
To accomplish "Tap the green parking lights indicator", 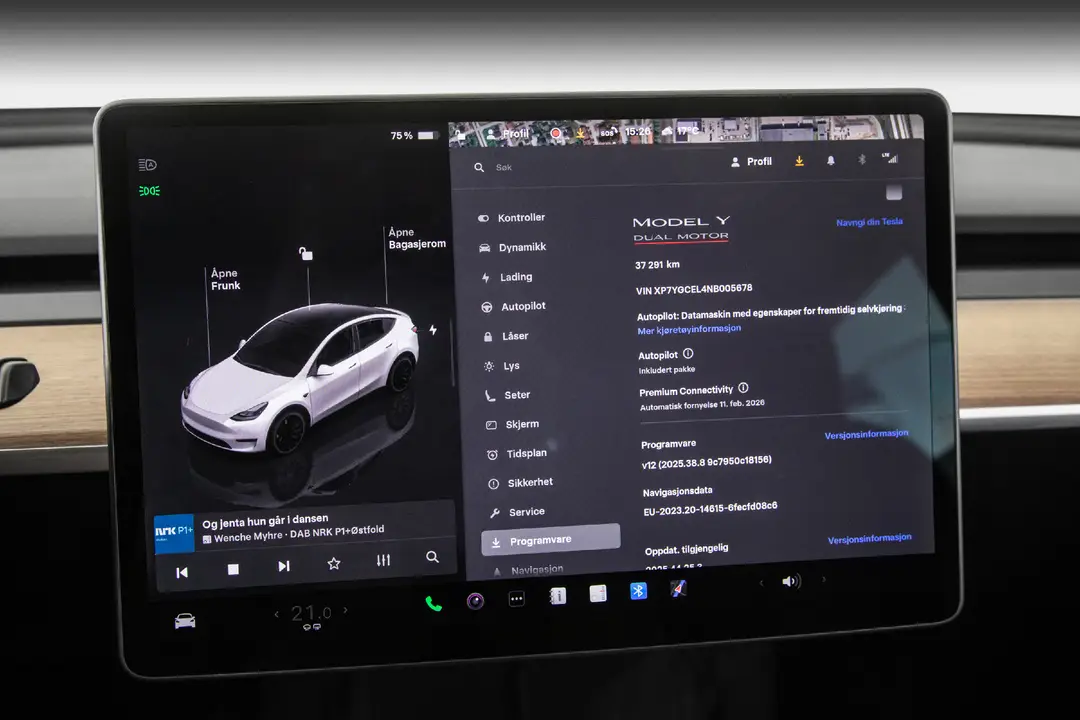I will point(149,191).
